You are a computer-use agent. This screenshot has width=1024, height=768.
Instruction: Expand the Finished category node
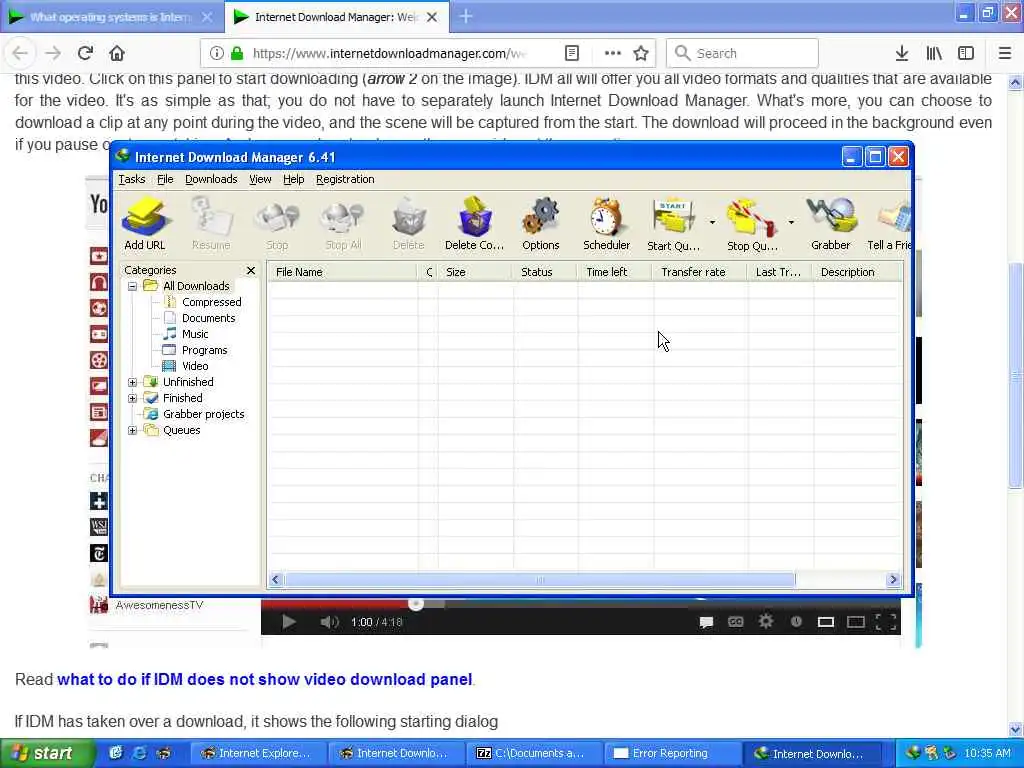(x=133, y=398)
